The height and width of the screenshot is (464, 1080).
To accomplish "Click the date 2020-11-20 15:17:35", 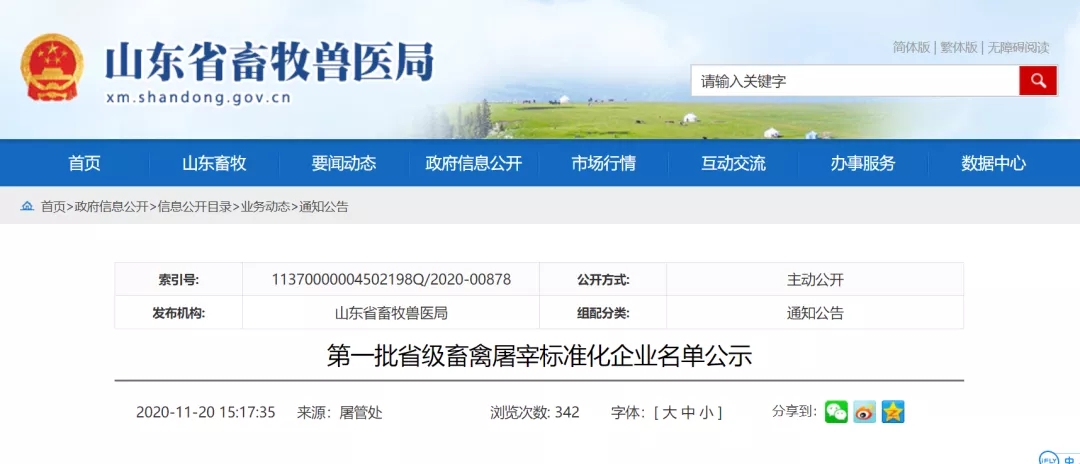I will pos(205,412).
